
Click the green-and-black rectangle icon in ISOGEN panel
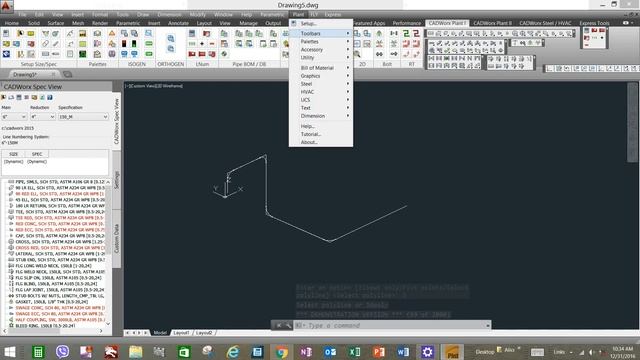click(134, 43)
